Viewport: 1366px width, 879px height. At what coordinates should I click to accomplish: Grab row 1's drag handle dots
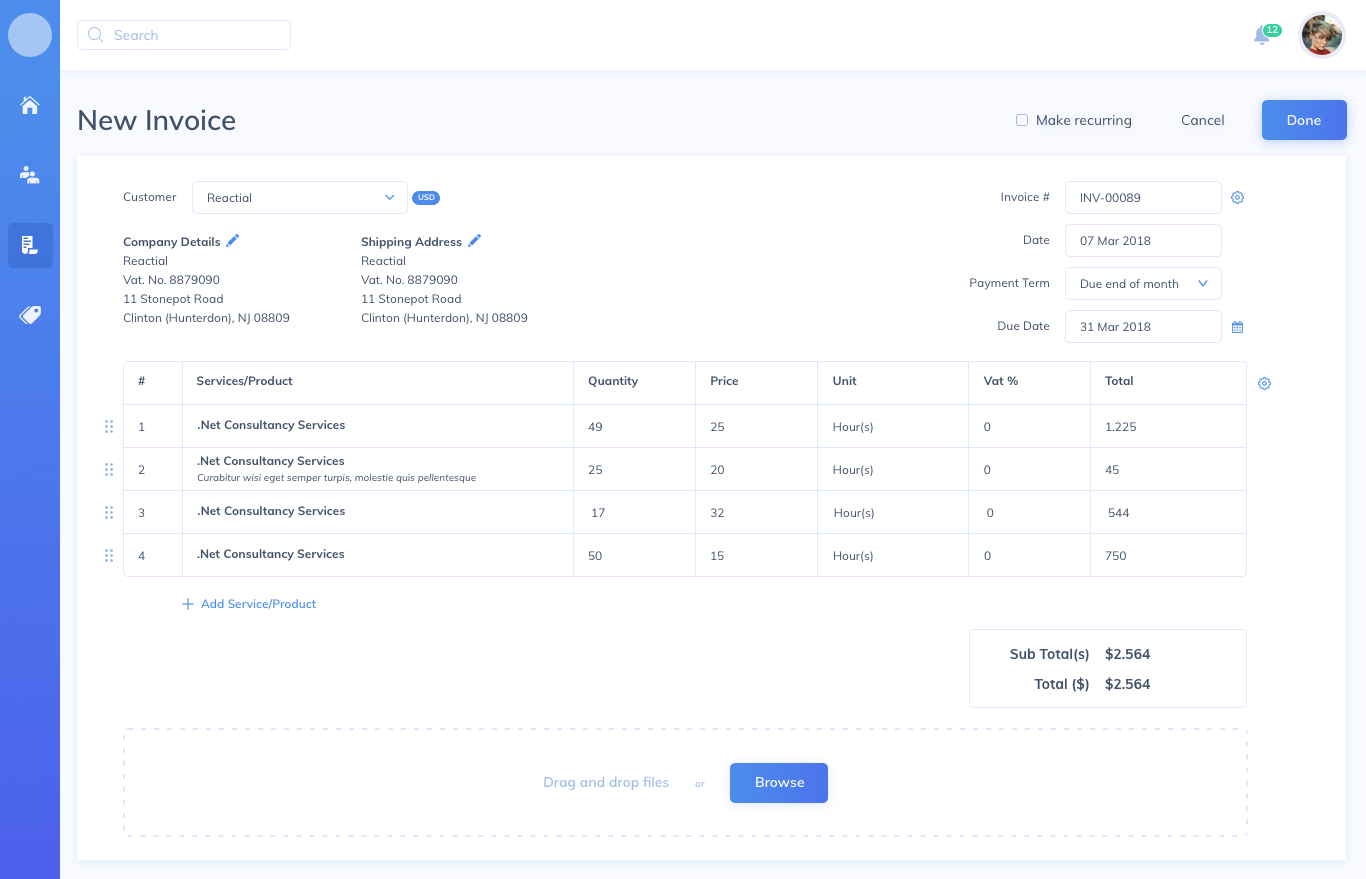point(108,426)
